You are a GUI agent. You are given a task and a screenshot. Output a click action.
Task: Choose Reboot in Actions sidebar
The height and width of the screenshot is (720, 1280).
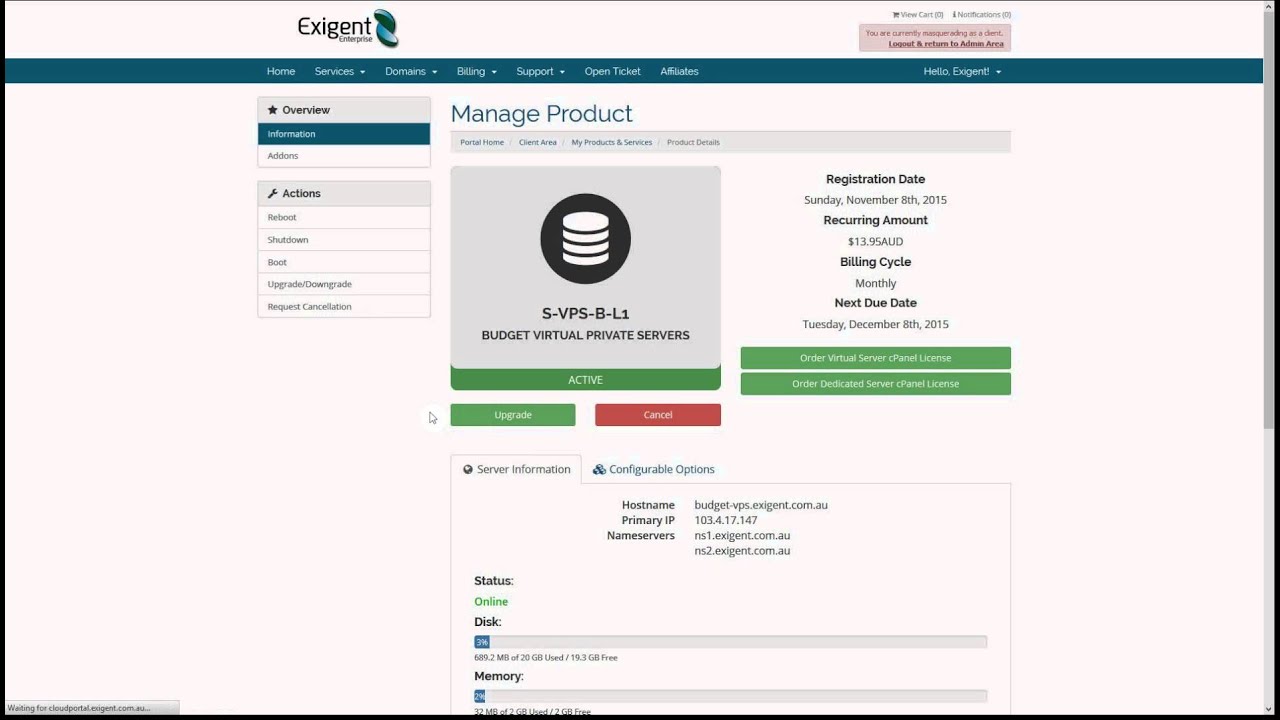[344, 217]
